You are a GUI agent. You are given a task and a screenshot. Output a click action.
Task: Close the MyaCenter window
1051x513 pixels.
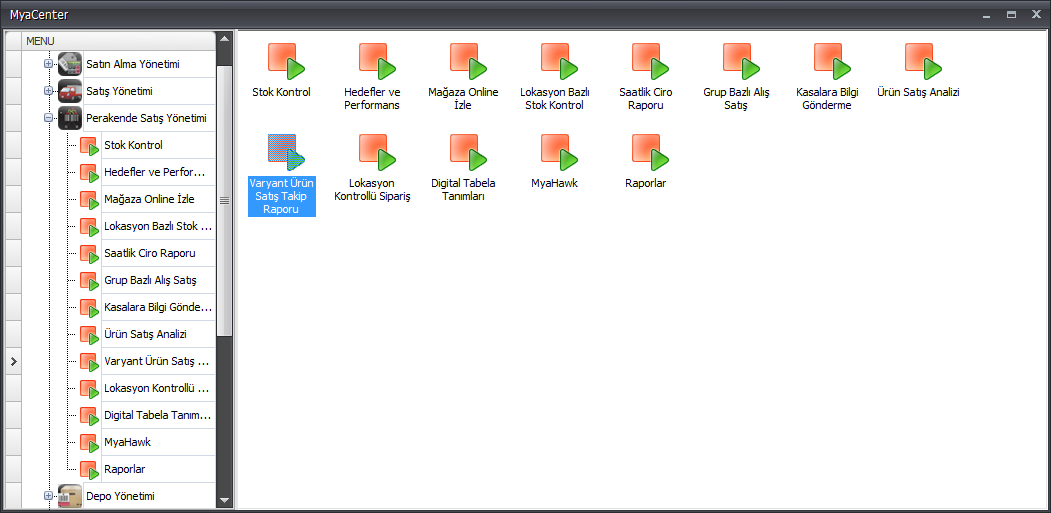pos(1035,14)
